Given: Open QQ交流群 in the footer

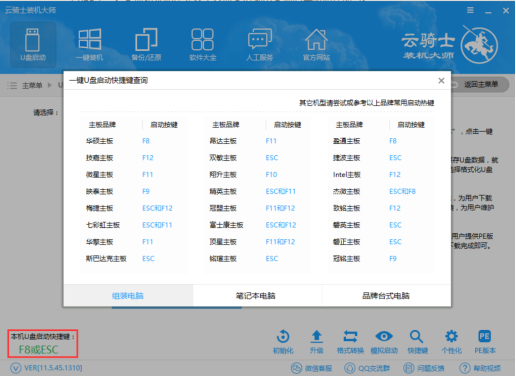Looking at the screenshot, I should (367, 368).
